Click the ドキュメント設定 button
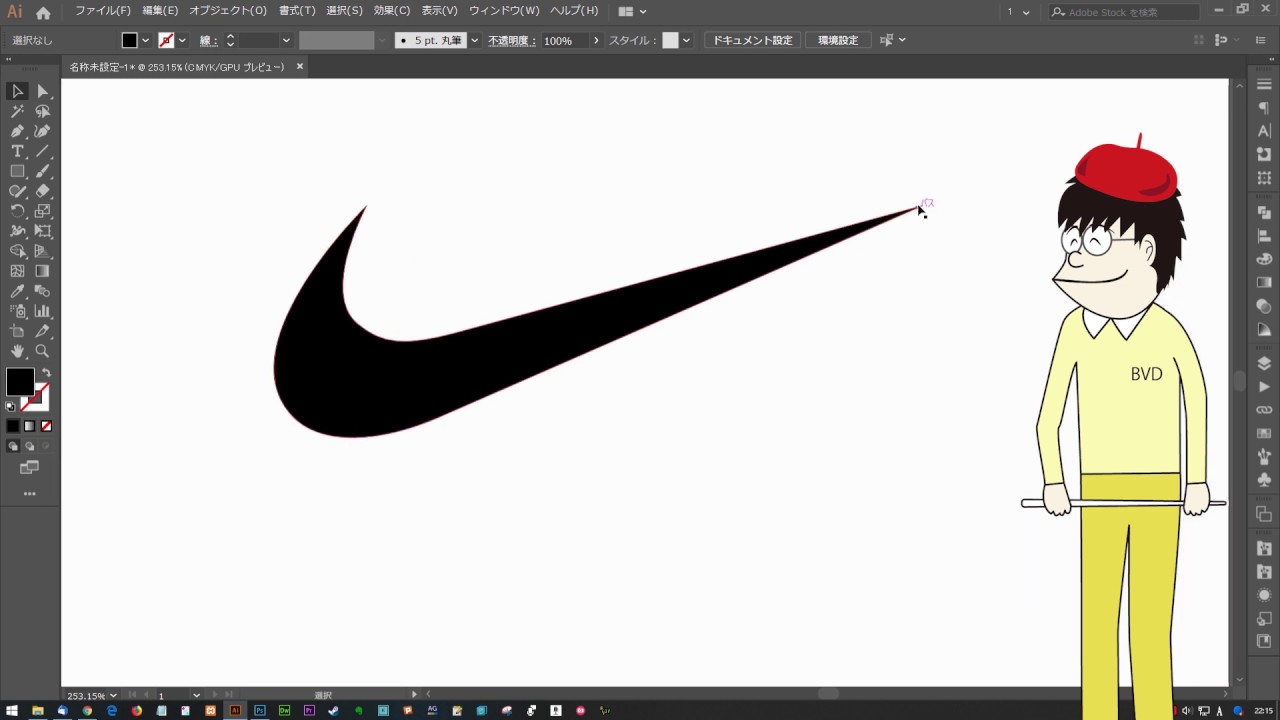Screen dimensions: 1280x720 [752, 40]
